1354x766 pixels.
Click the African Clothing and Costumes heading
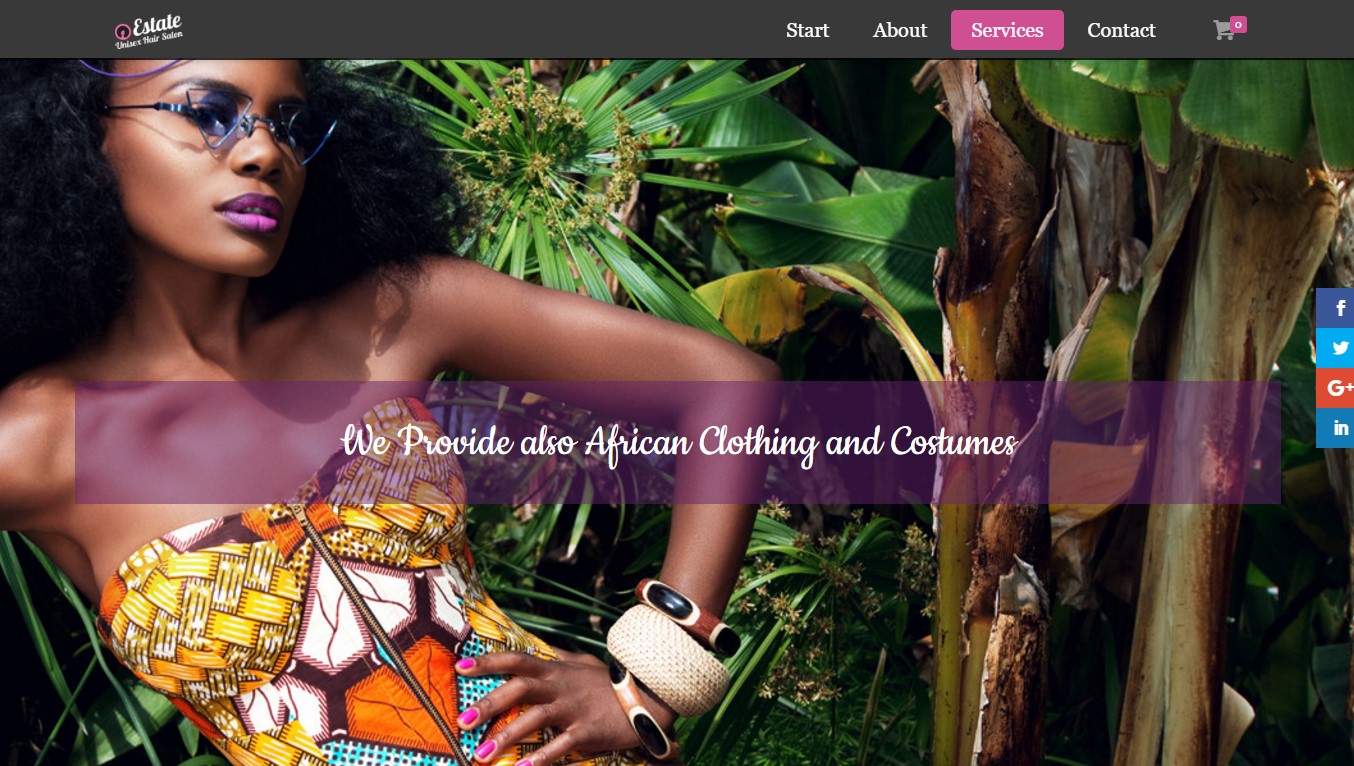point(679,442)
